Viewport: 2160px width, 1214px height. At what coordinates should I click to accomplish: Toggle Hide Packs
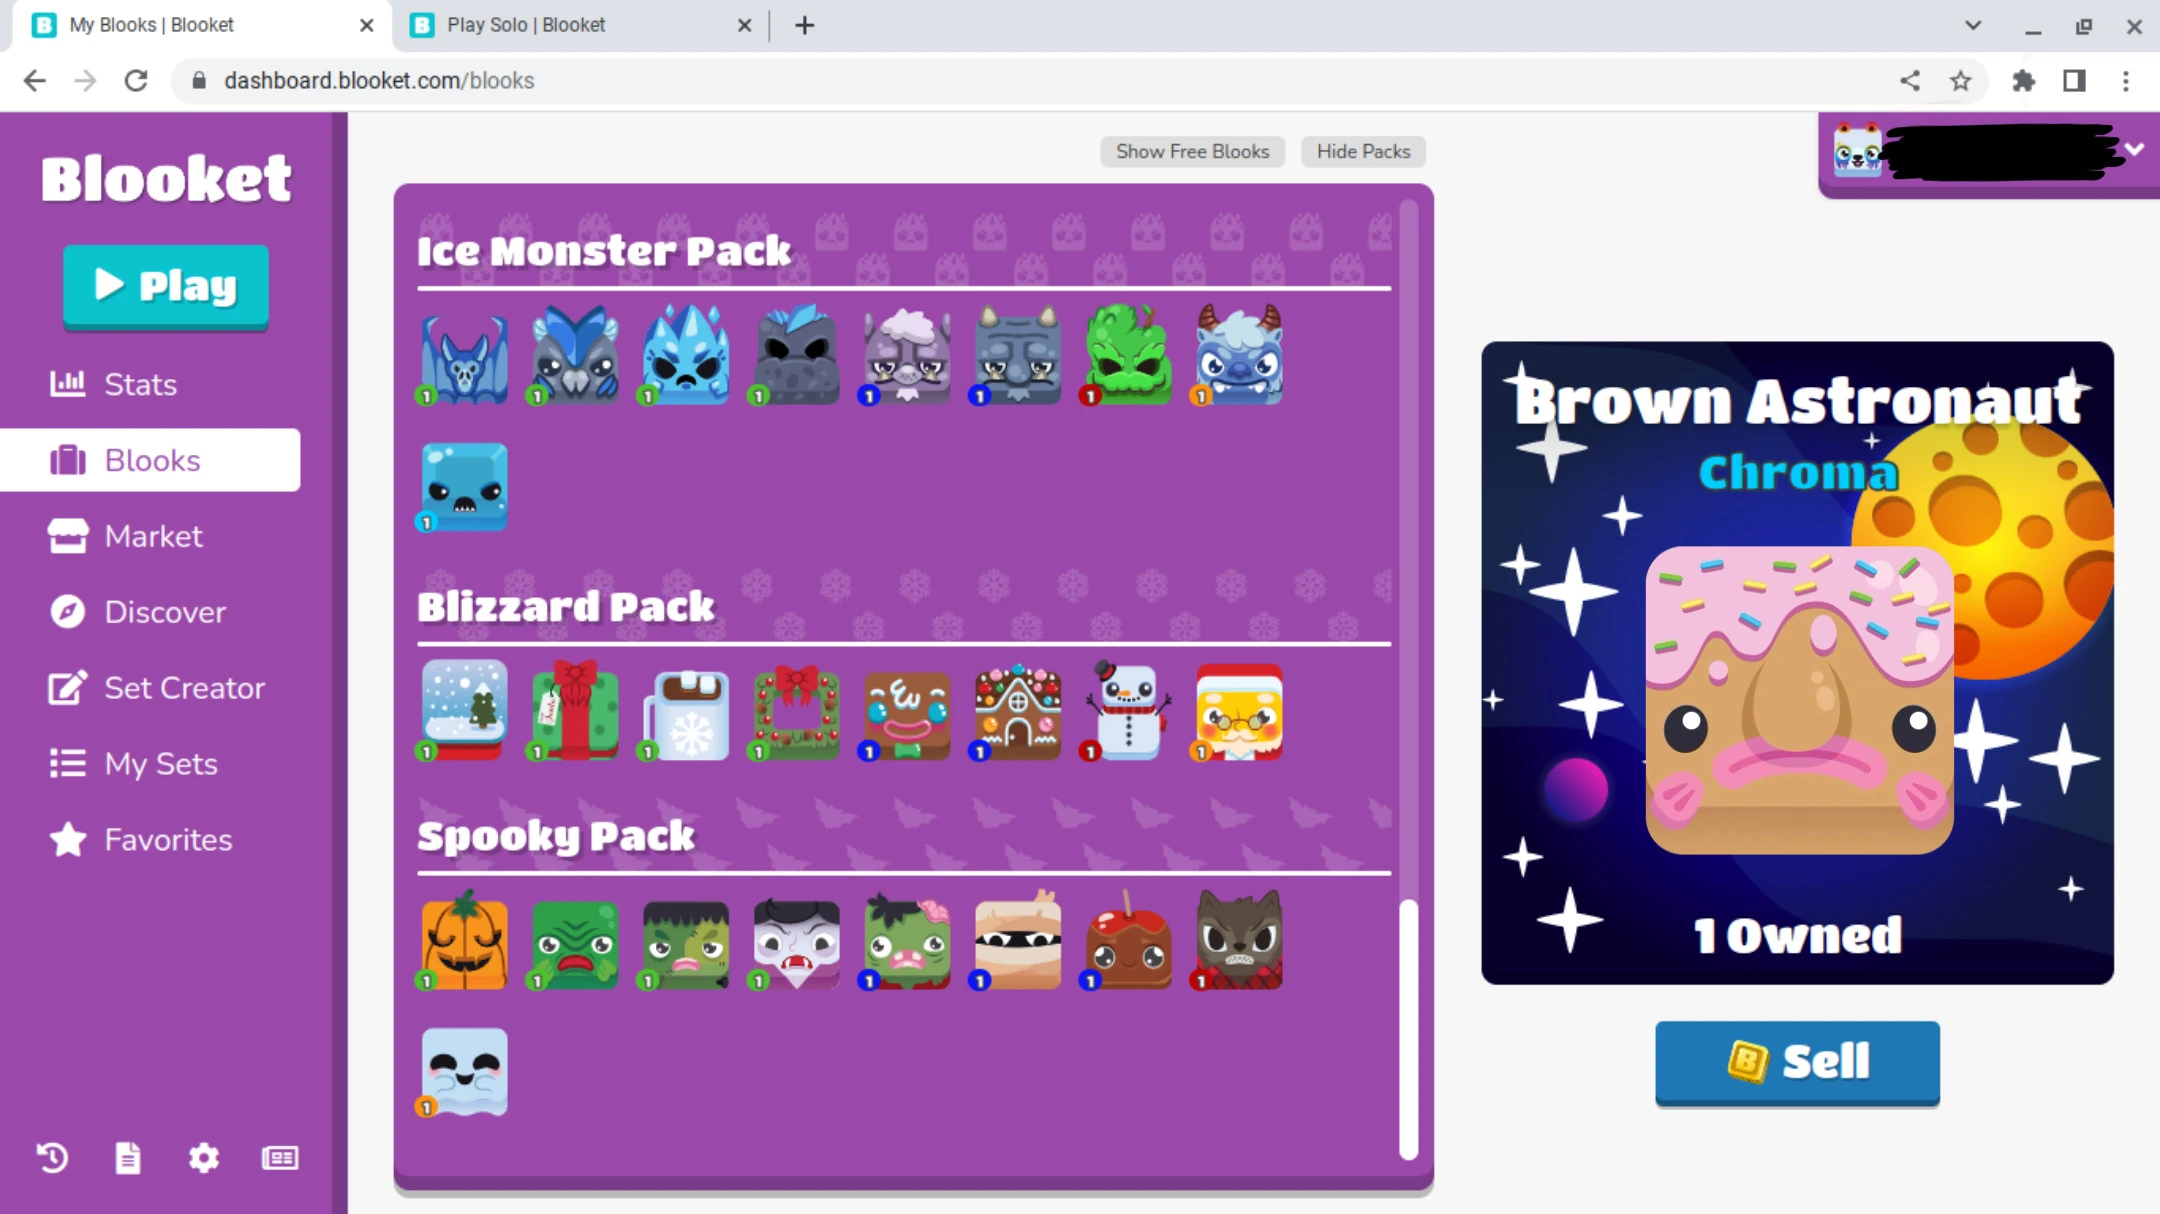(1363, 151)
